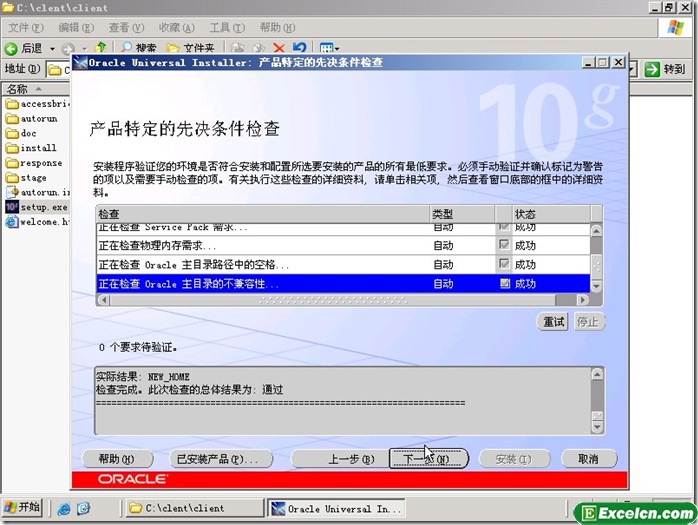Select the doc folder
This screenshot has height=525, width=698.
[x=21, y=133]
